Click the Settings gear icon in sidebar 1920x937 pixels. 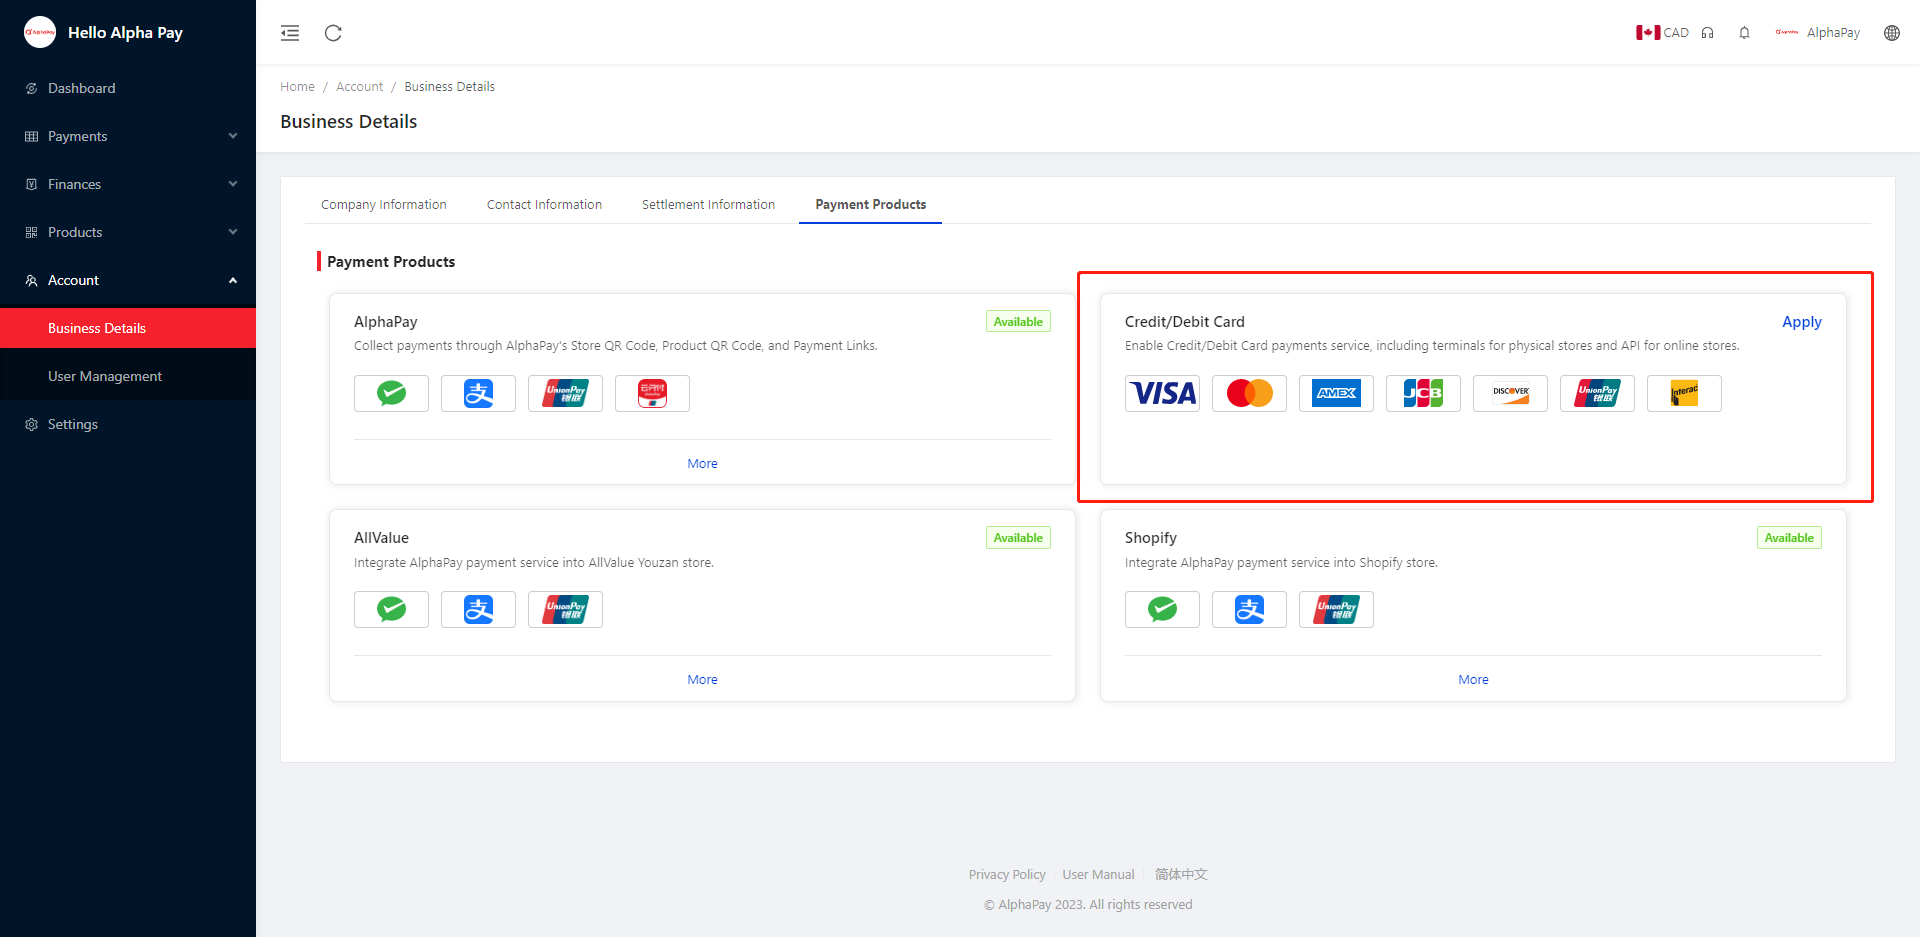pyautogui.click(x=32, y=424)
